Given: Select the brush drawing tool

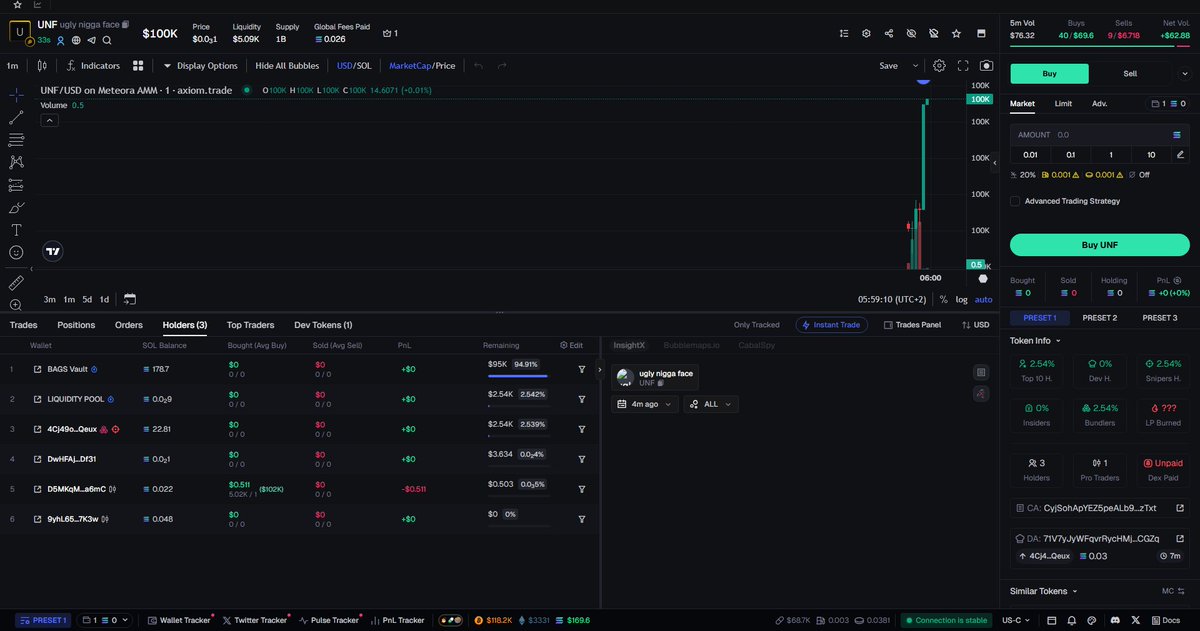Looking at the screenshot, I should pyautogui.click(x=16, y=208).
